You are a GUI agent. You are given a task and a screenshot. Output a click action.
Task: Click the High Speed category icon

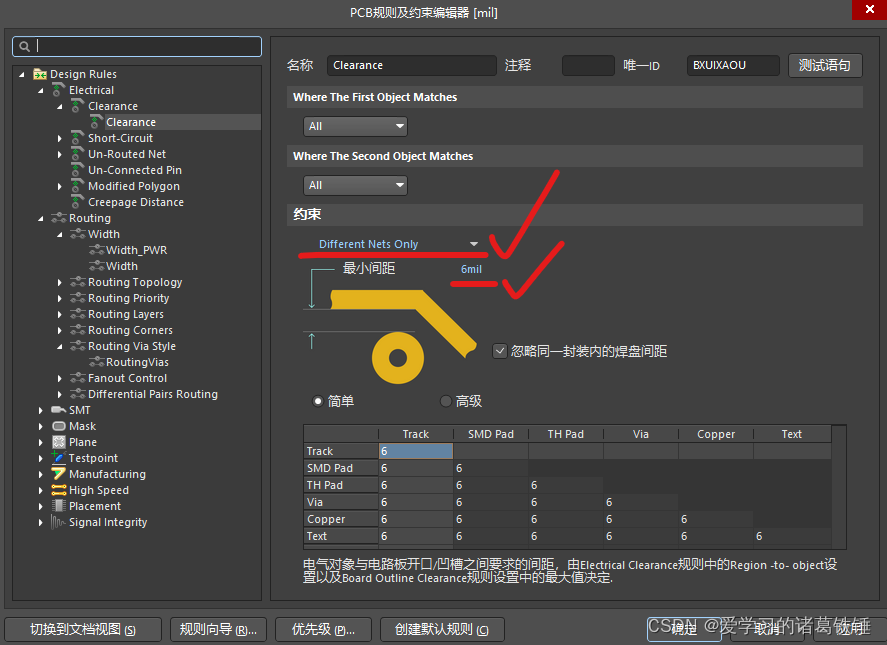coord(59,490)
